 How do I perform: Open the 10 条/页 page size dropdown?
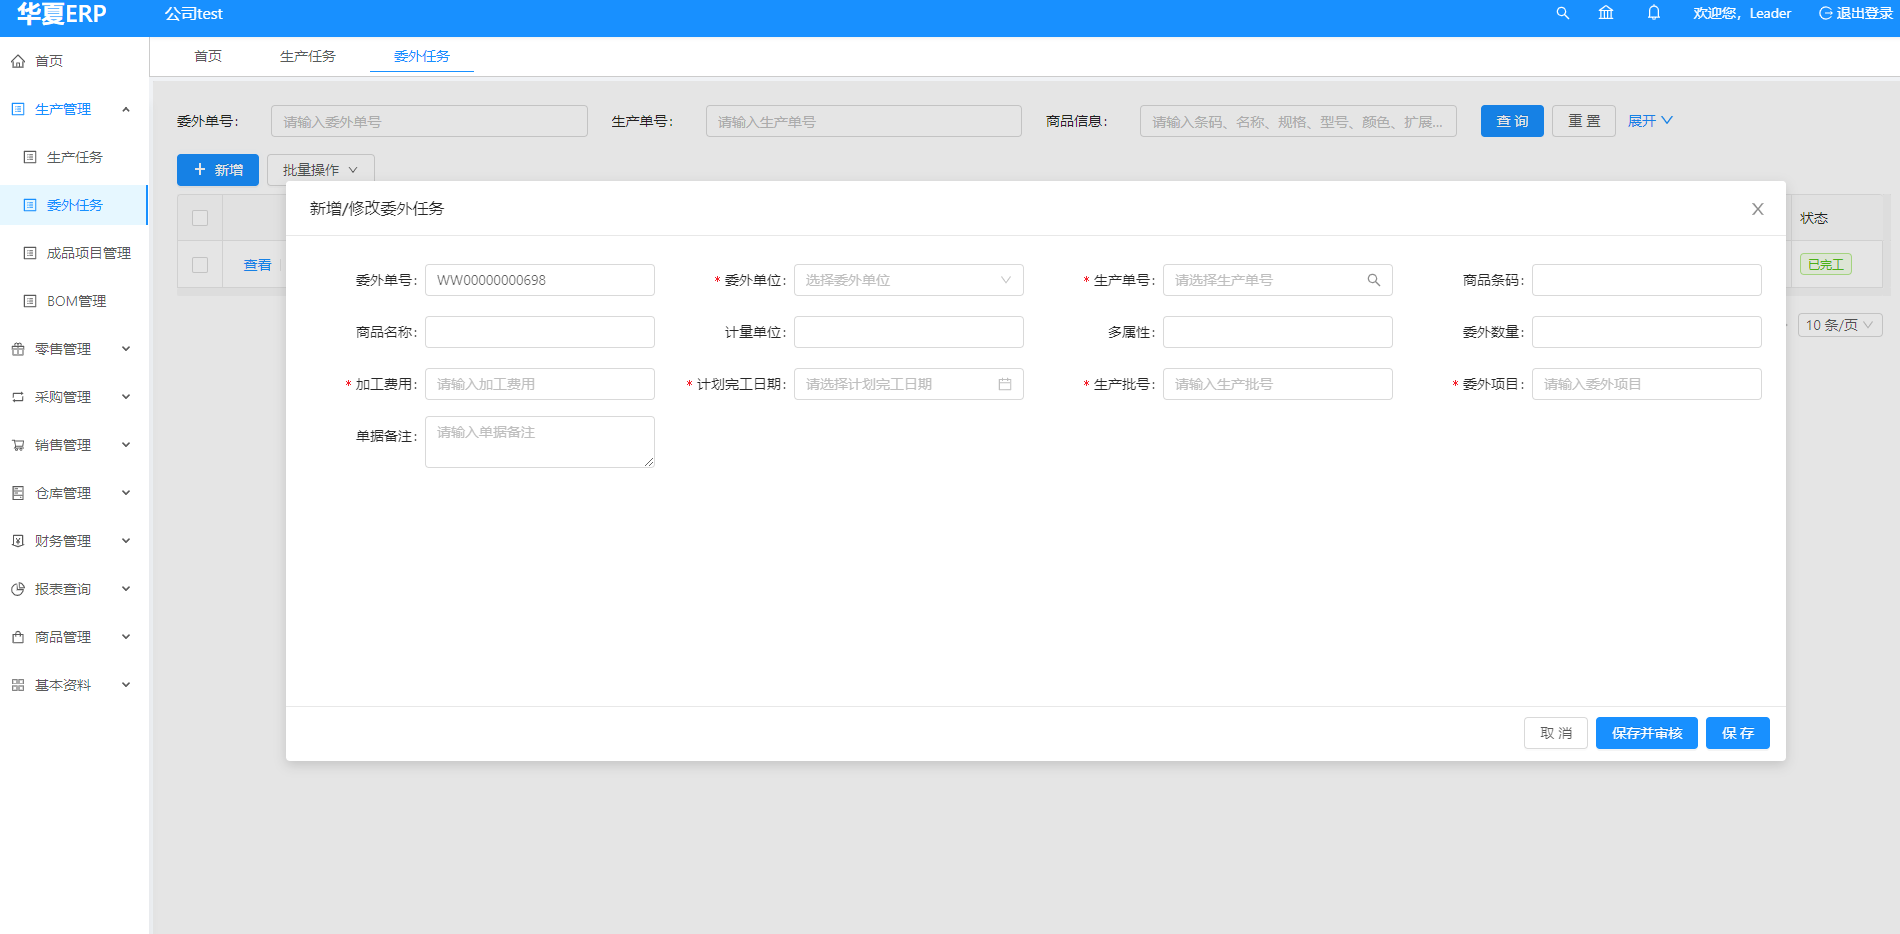point(1840,325)
